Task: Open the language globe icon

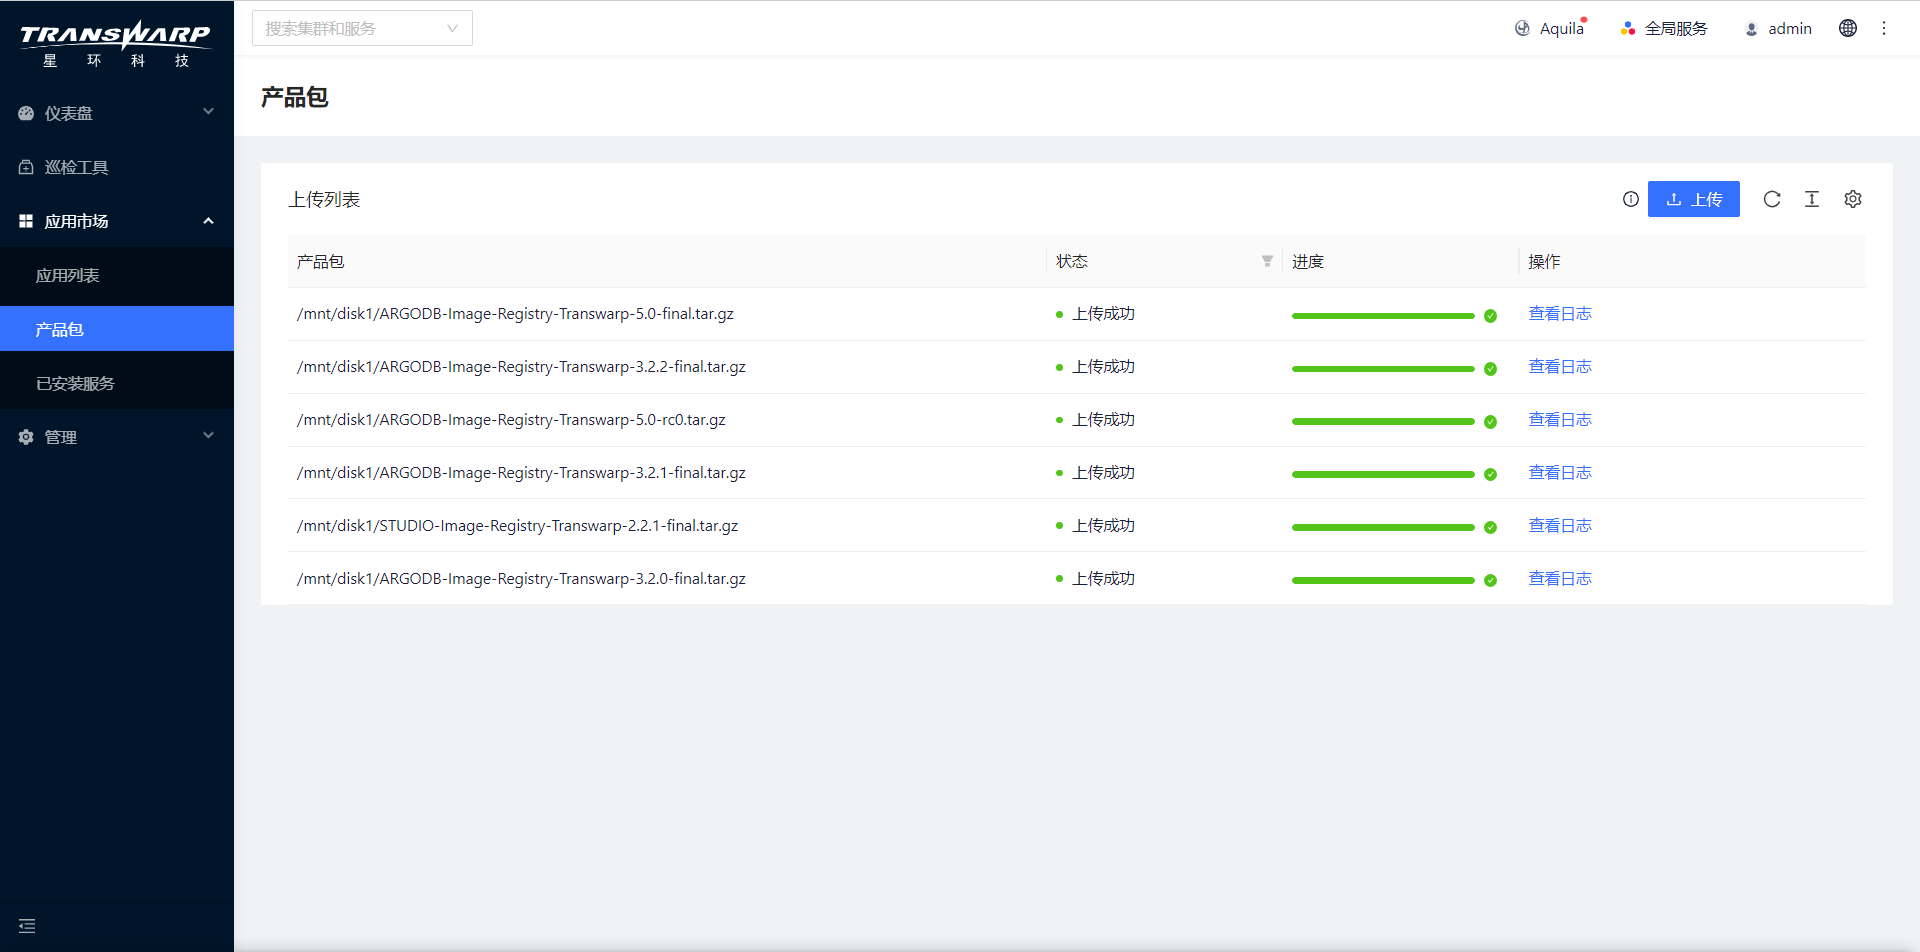Action: (x=1848, y=28)
